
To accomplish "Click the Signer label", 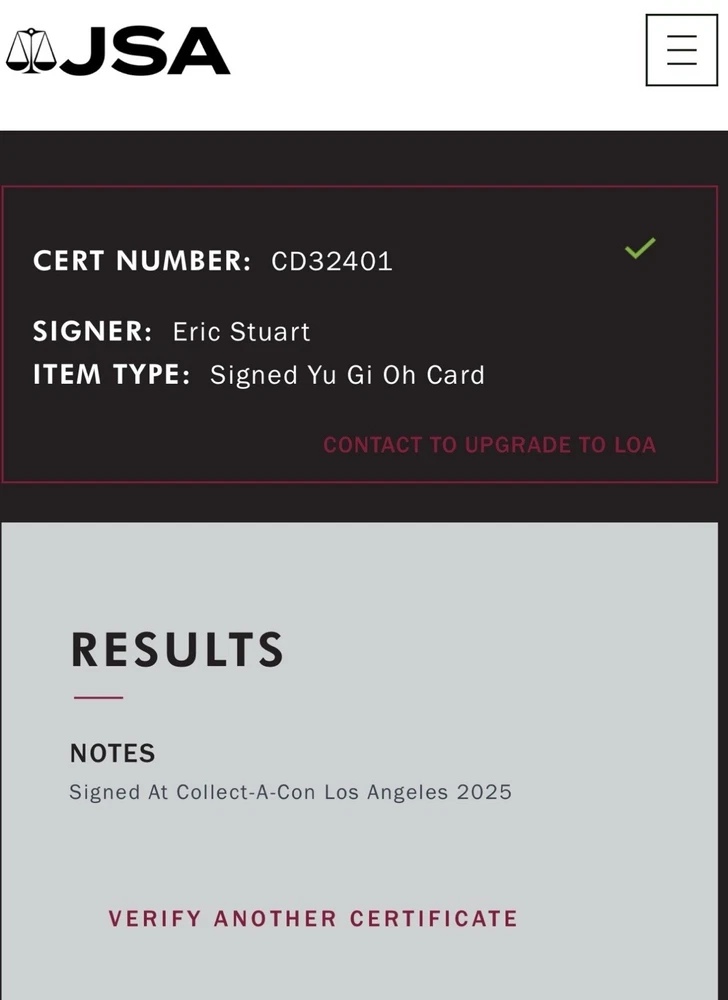I will (x=92, y=332).
